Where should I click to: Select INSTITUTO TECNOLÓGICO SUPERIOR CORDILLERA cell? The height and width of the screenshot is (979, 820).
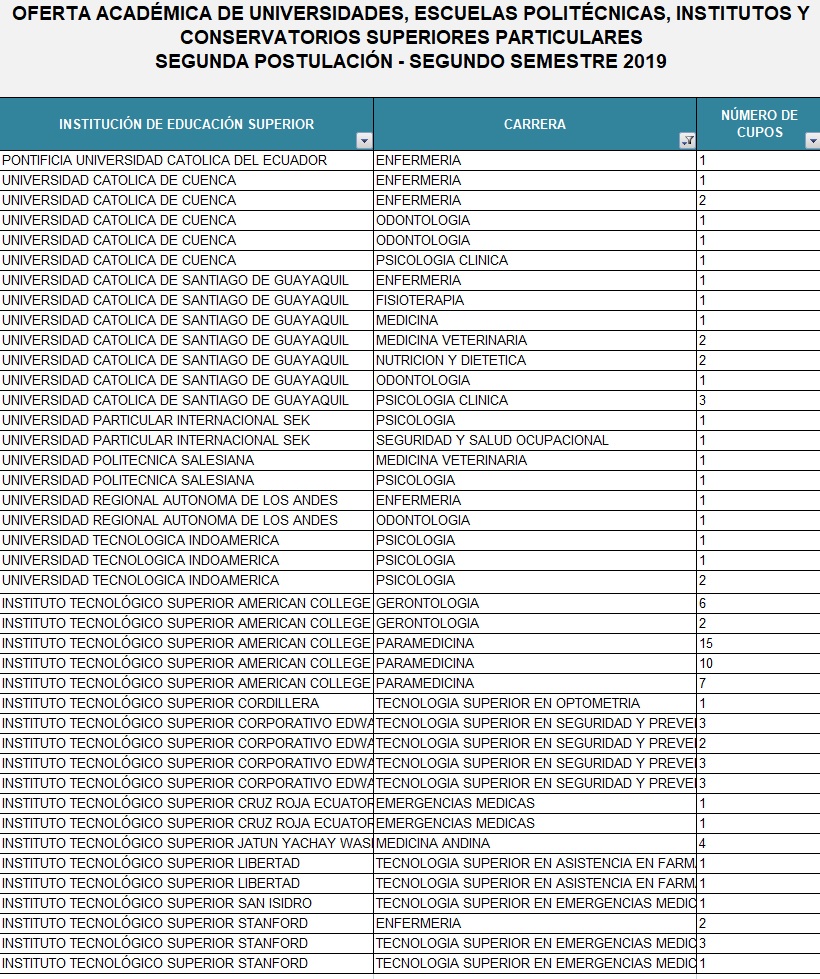(x=187, y=703)
